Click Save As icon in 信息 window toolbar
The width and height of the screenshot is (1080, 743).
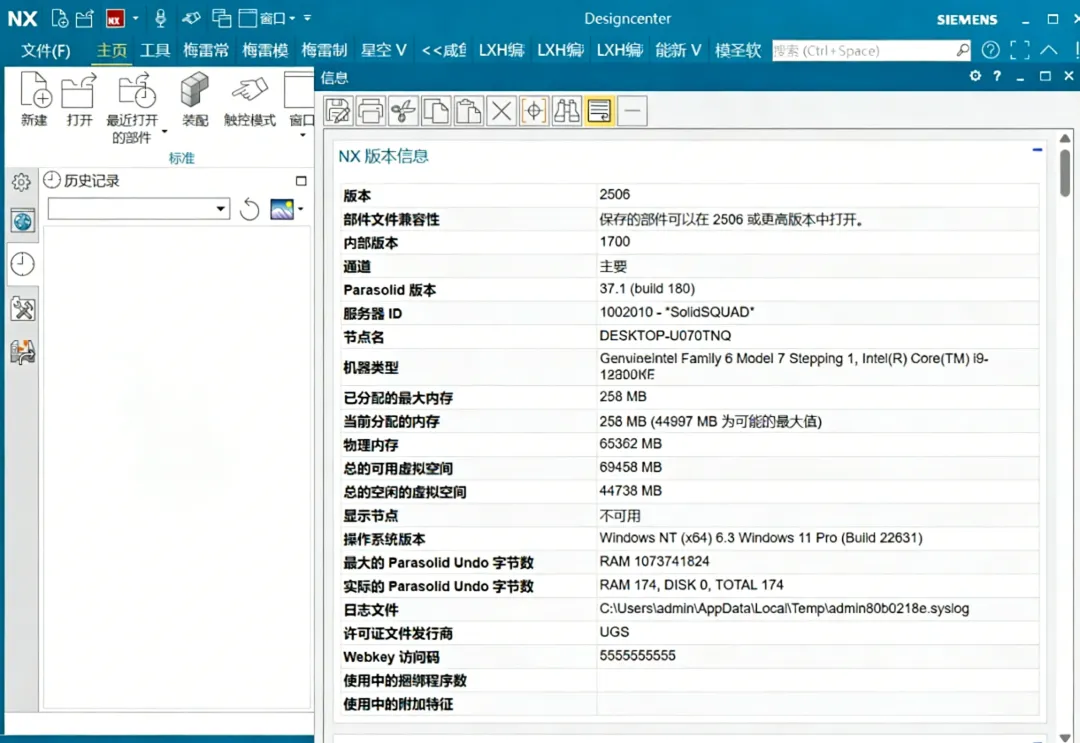tap(338, 111)
